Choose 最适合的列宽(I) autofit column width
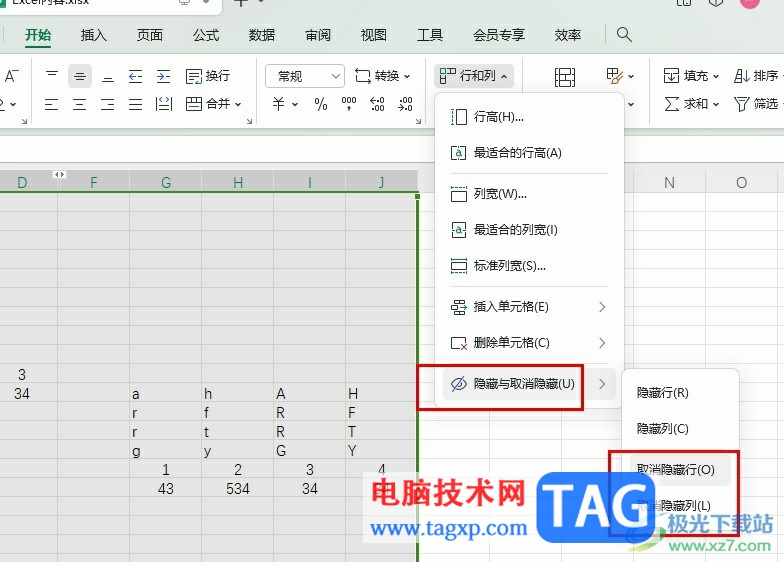The width and height of the screenshot is (784, 562). click(530, 230)
